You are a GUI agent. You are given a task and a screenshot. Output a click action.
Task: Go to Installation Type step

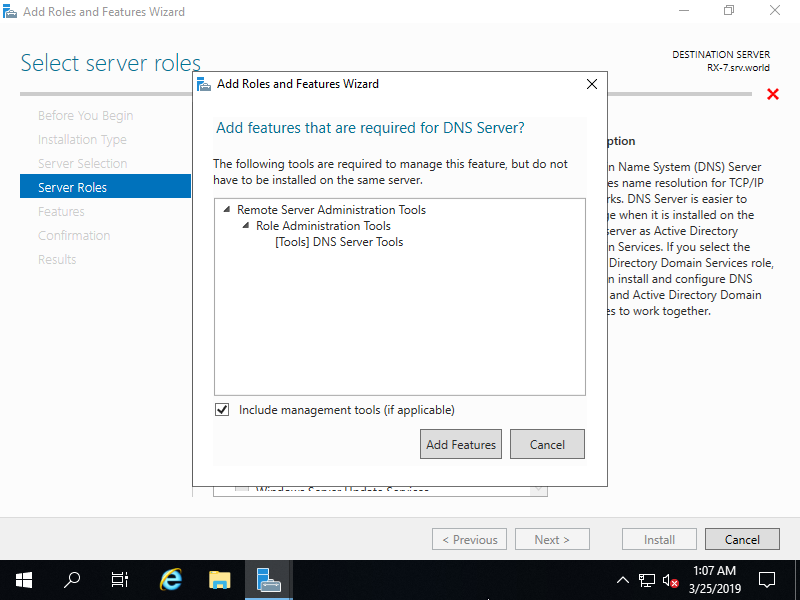[82, 140]
